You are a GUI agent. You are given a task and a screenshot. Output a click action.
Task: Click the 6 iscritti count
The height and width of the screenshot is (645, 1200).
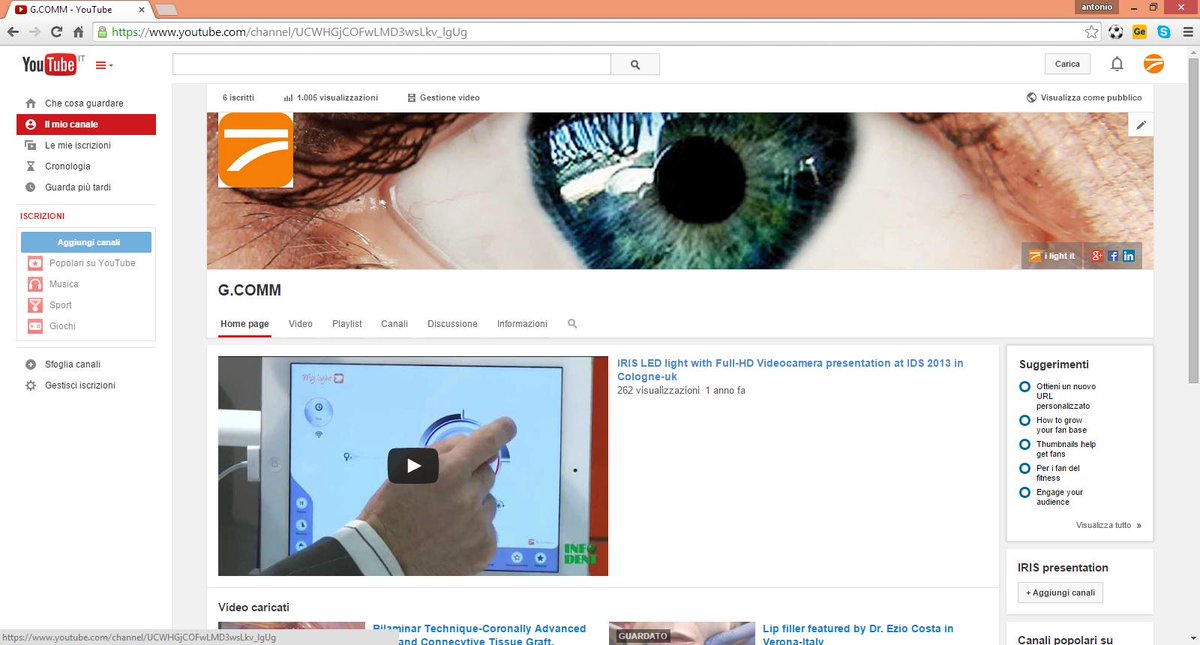click(238, 98)
